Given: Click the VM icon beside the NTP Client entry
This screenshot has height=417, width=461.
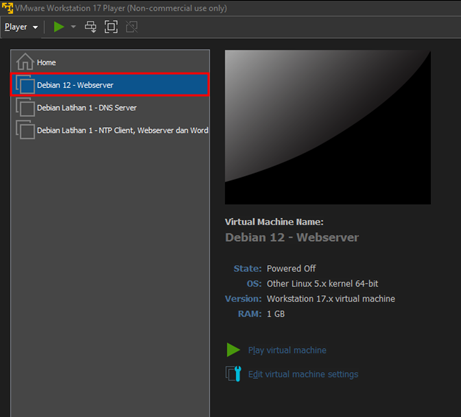Looking at the screenshot, I should 25,130.
